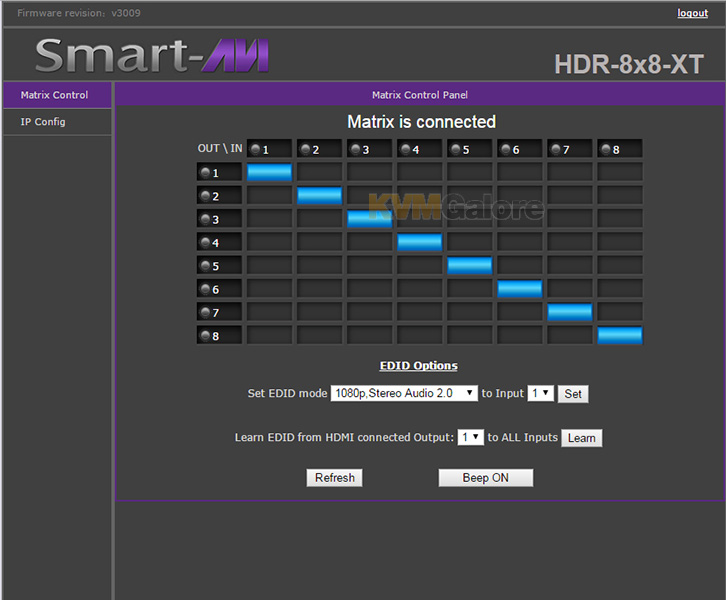Click the Beep ON button
The width and height of the screenshot is (726, 600).
point(486,477)
